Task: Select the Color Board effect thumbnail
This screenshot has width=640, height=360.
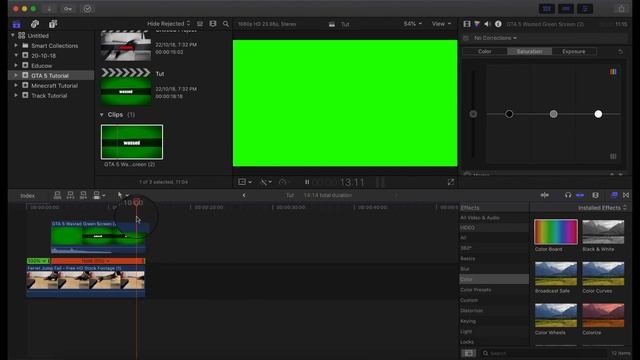Action: click(556, 232)
